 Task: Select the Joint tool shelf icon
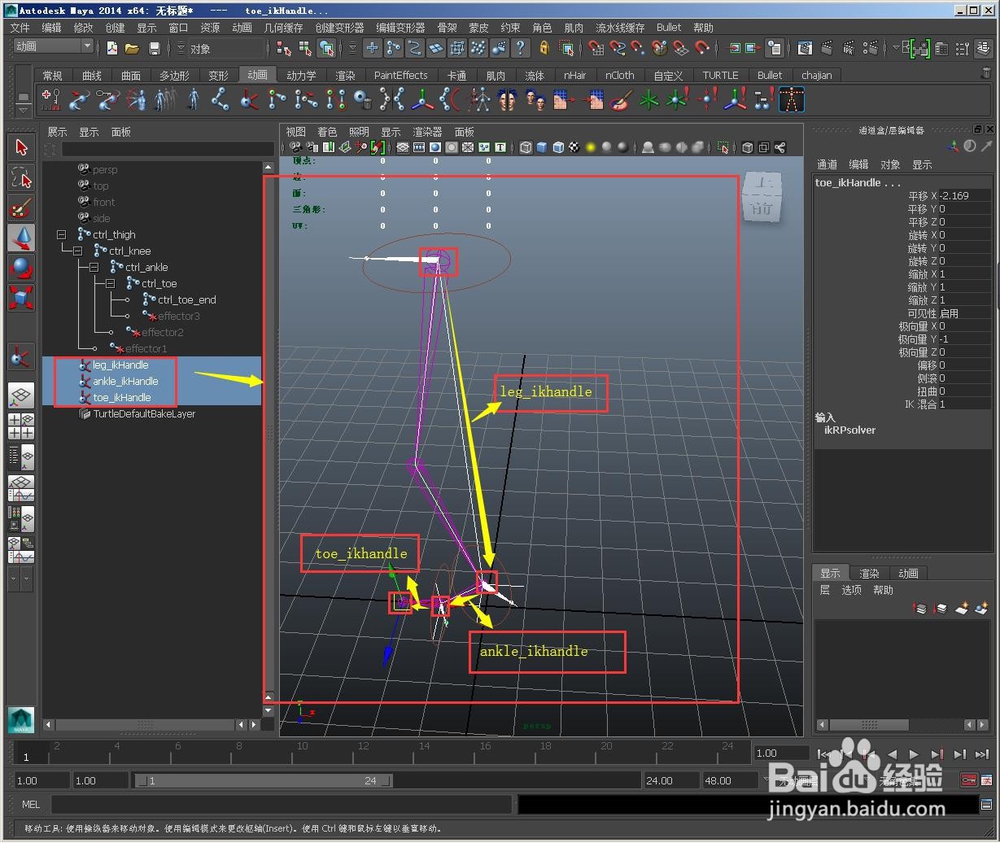pos(220,100)
